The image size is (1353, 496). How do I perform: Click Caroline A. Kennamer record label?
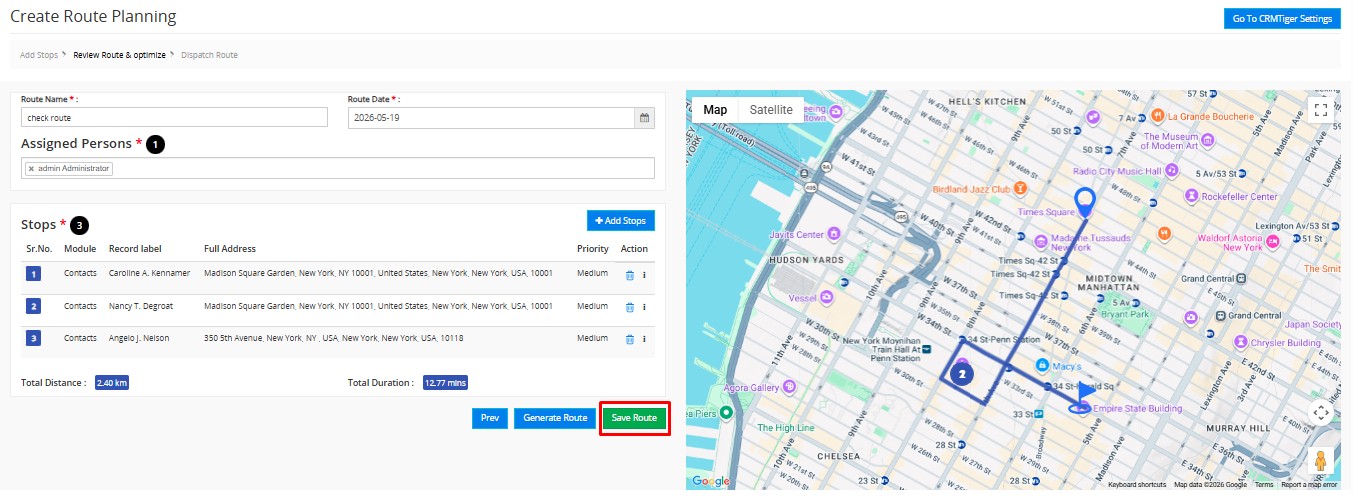149,273
